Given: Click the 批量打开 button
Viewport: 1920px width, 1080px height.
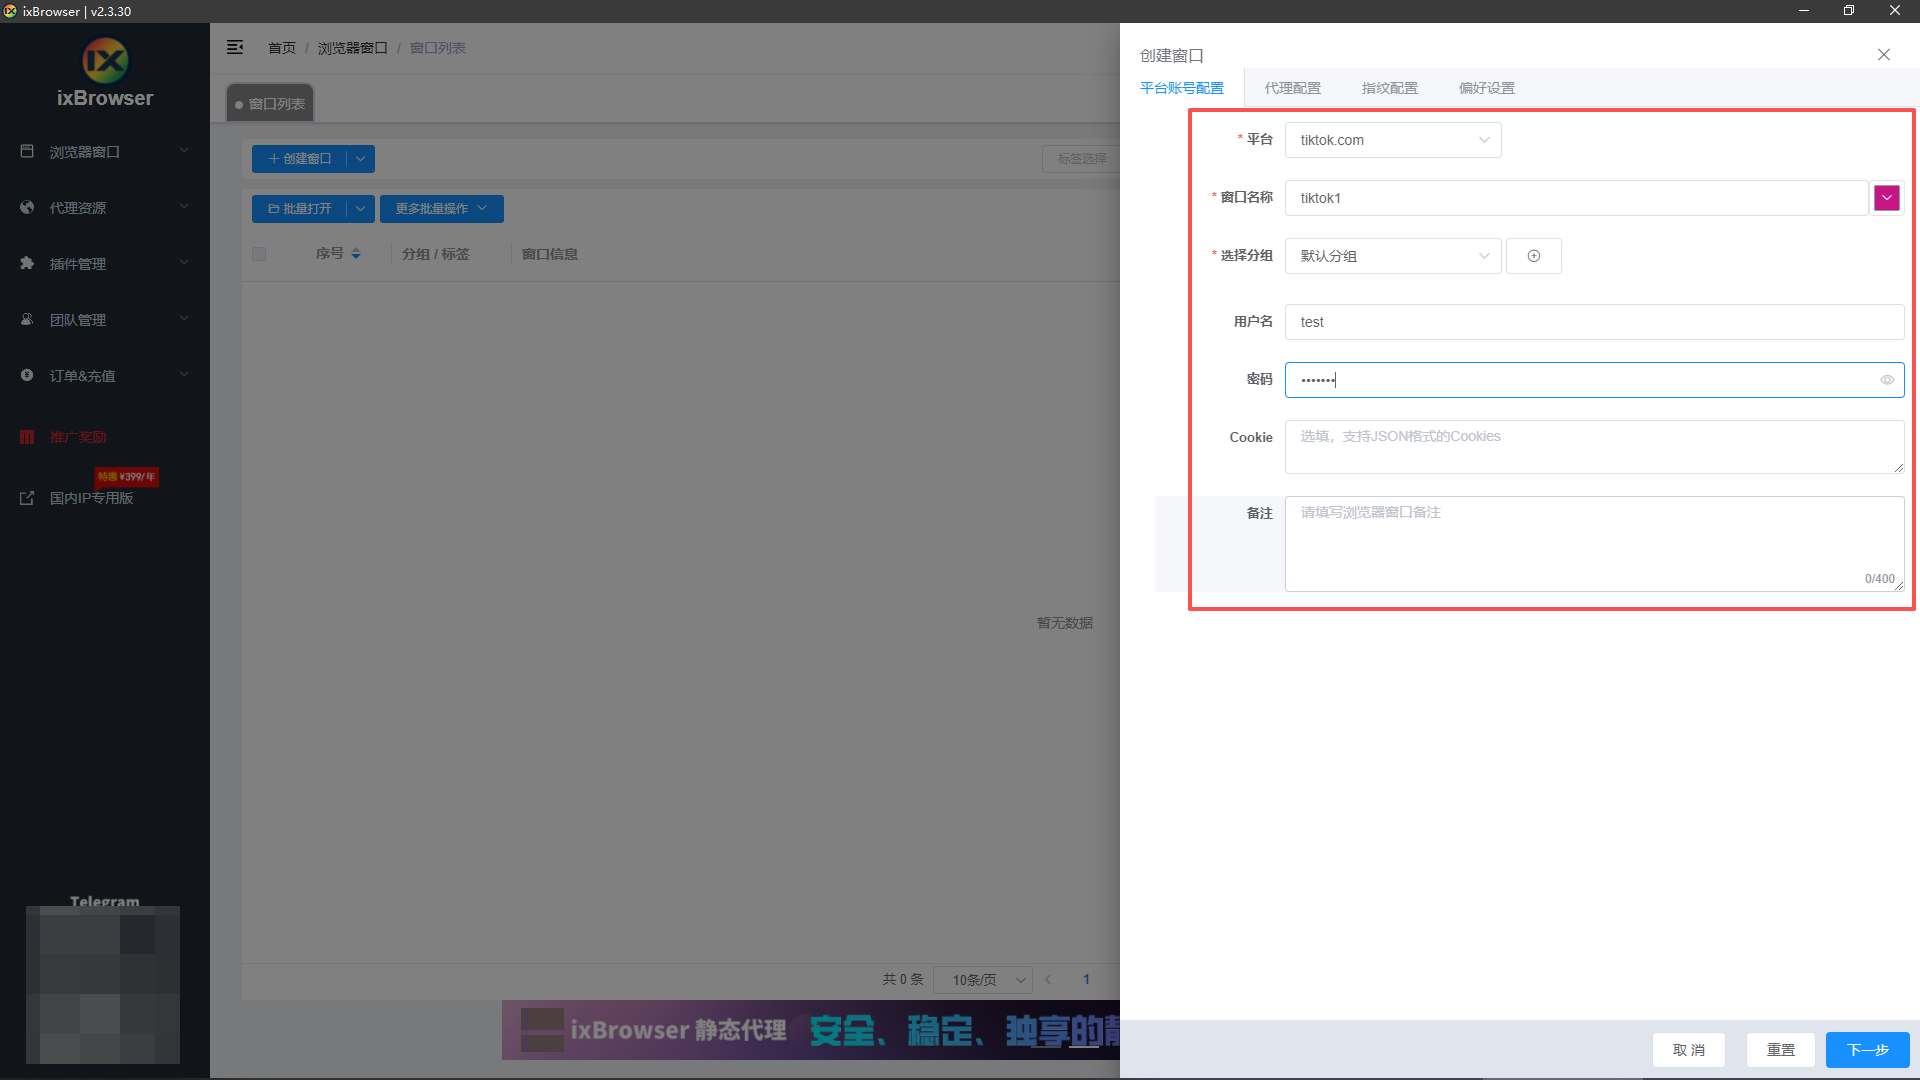Looking at the screenshot, I should pyautogui.click(x=299, y=208).
